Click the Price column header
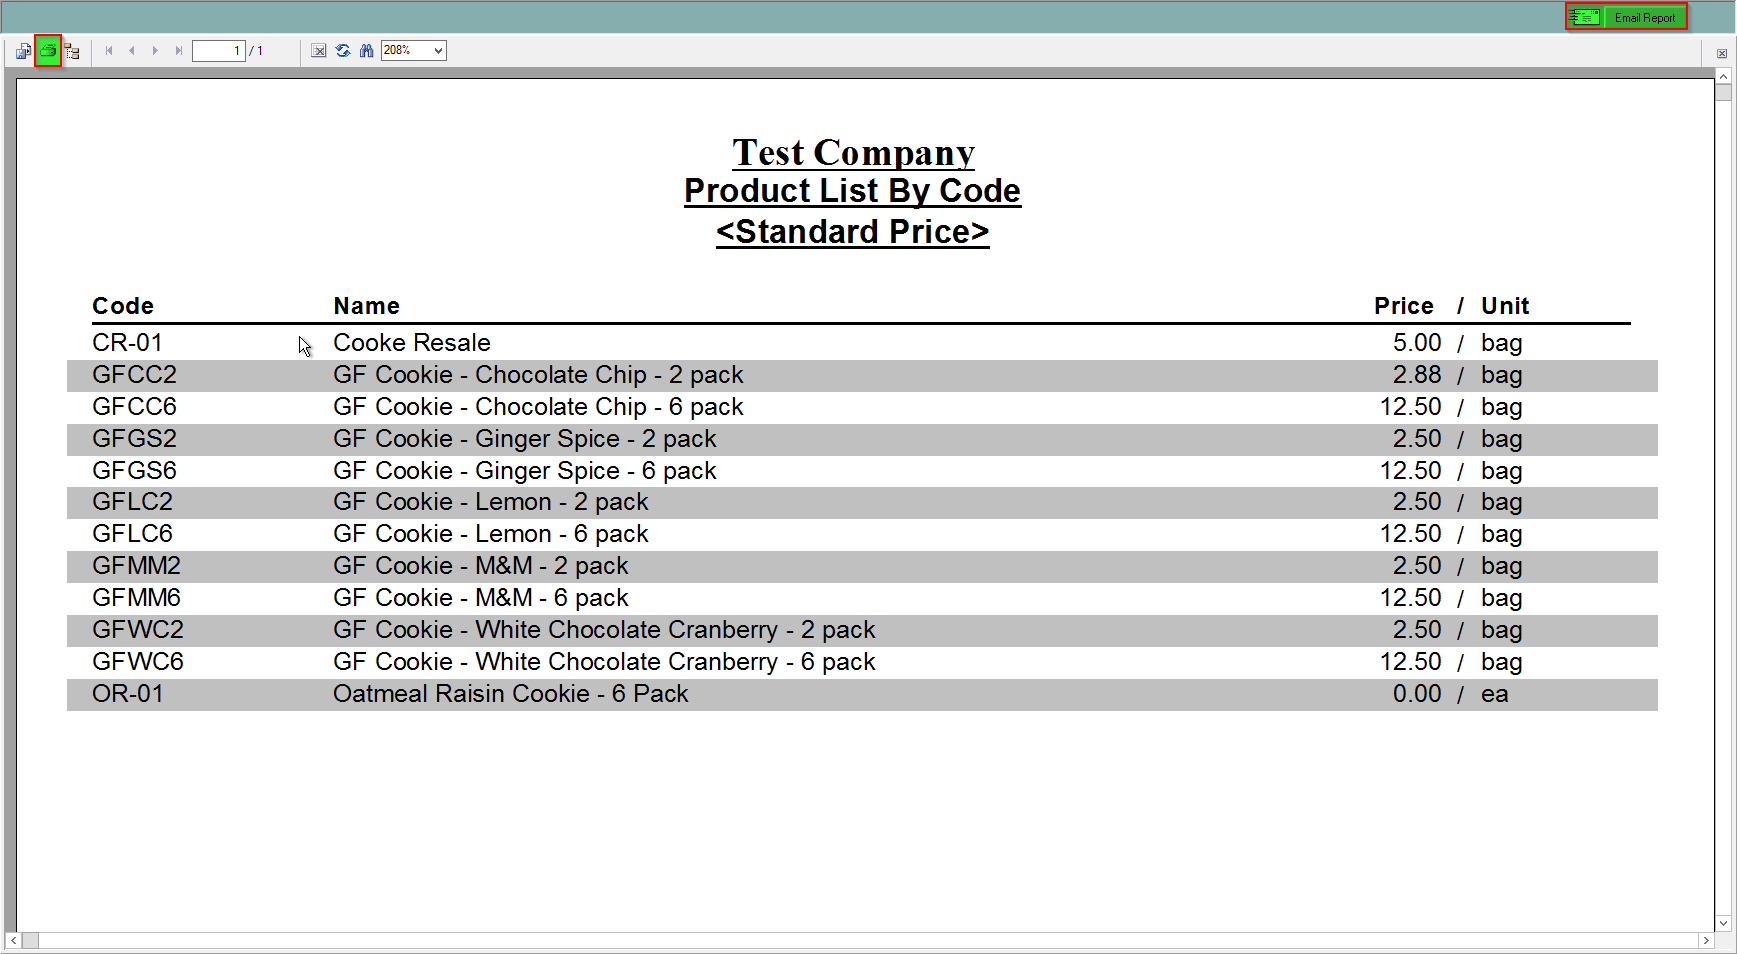Viewport: 1737px width, 954px height. click(1404, 306)
